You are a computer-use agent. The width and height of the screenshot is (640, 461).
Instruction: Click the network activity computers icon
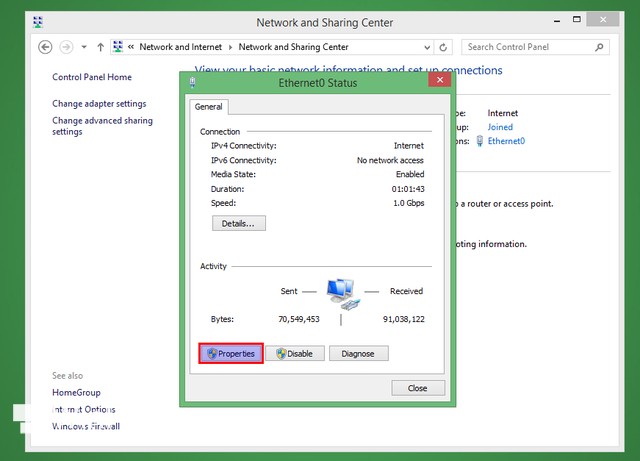pos(343,294)
